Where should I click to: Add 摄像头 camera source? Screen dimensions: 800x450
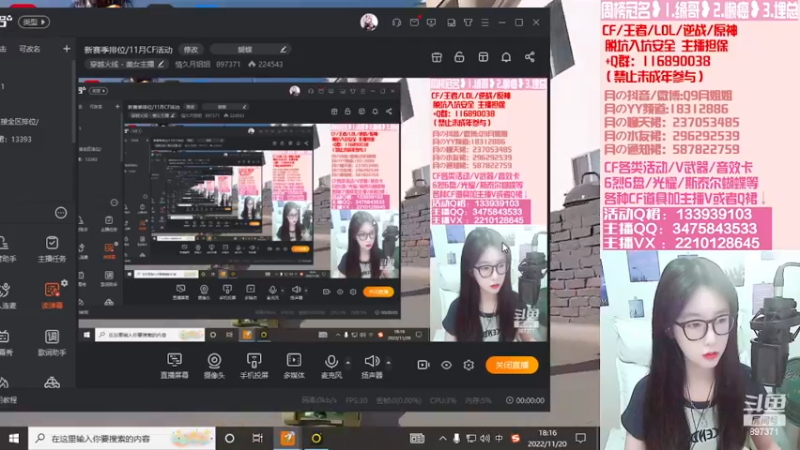(x=214, y=365)
